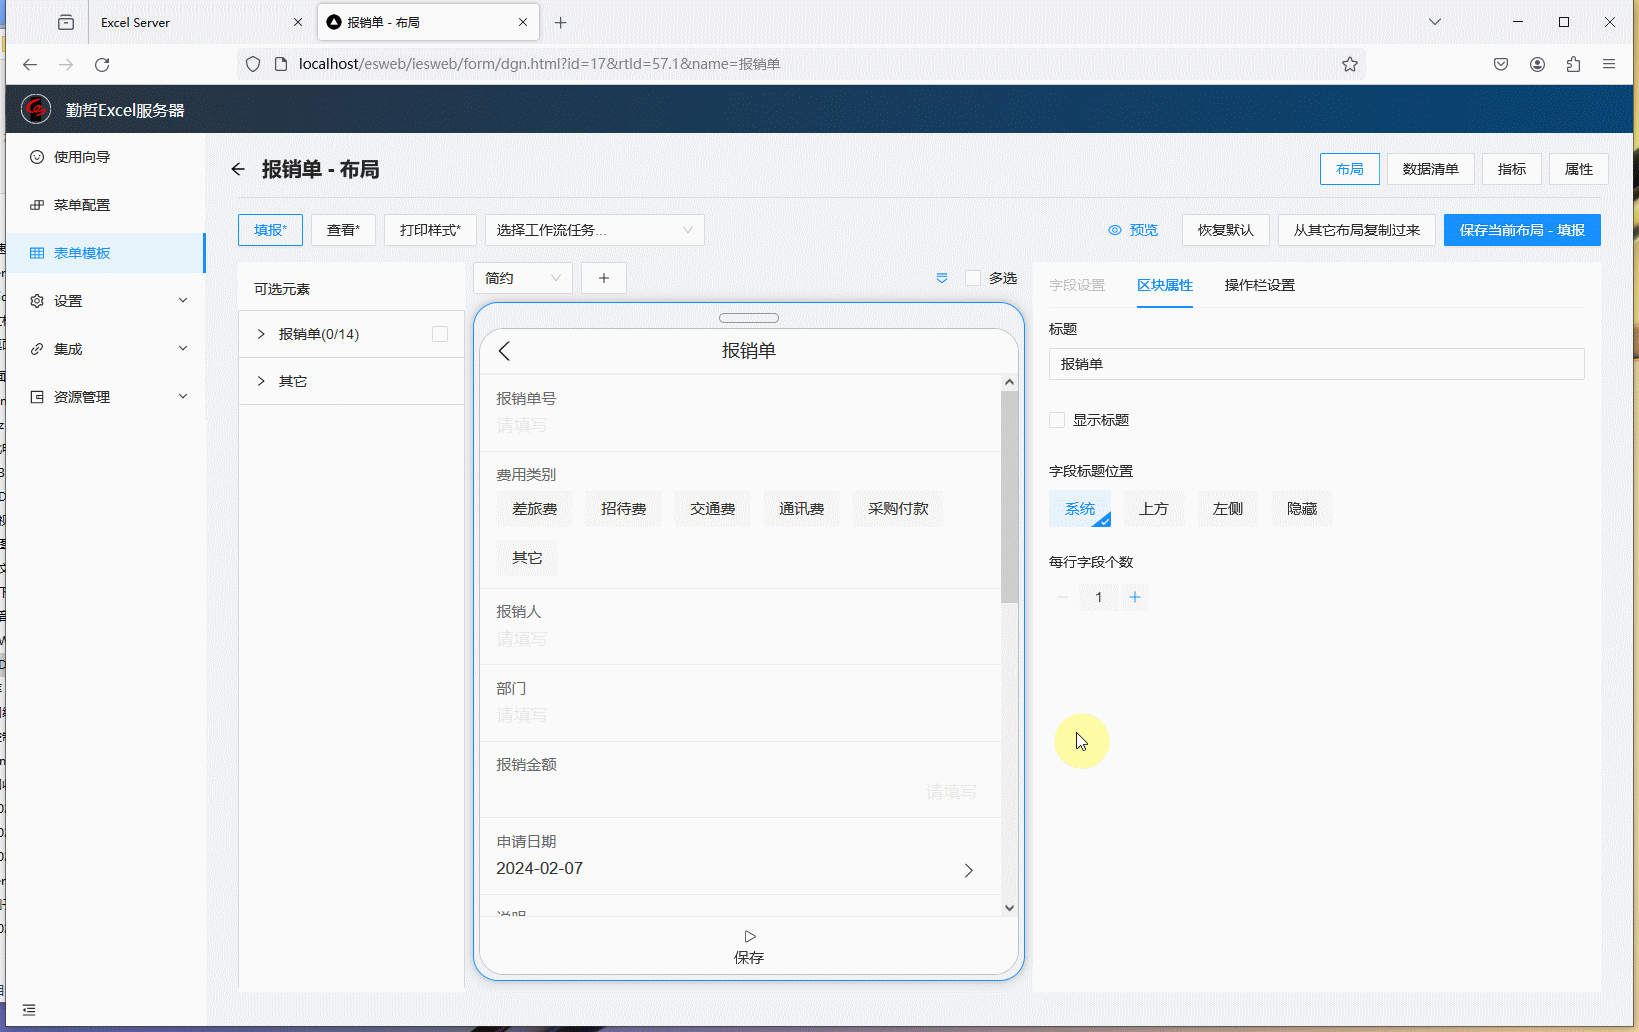
Task: Click the back chevron in phone preview header
Action: point(504,351)
